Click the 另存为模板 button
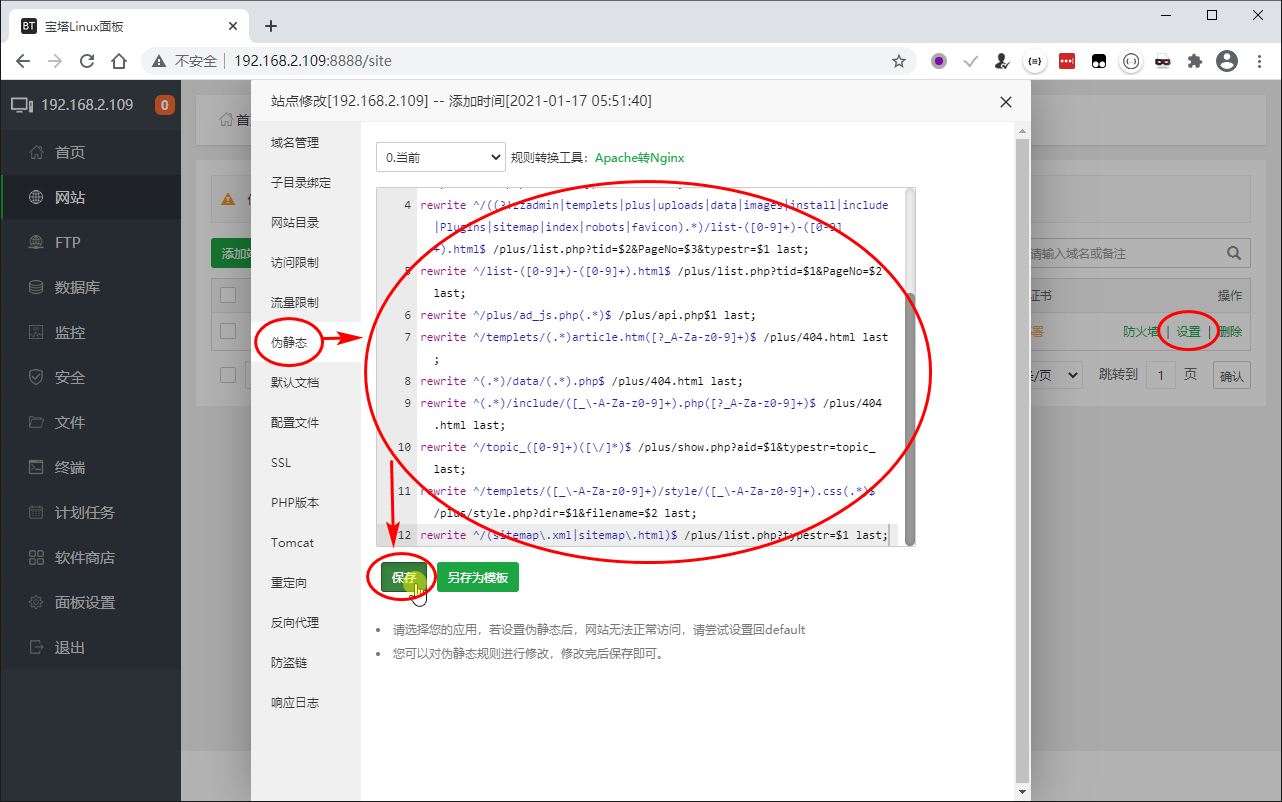This screenshot has height=802, width=1282. point(478,577)
